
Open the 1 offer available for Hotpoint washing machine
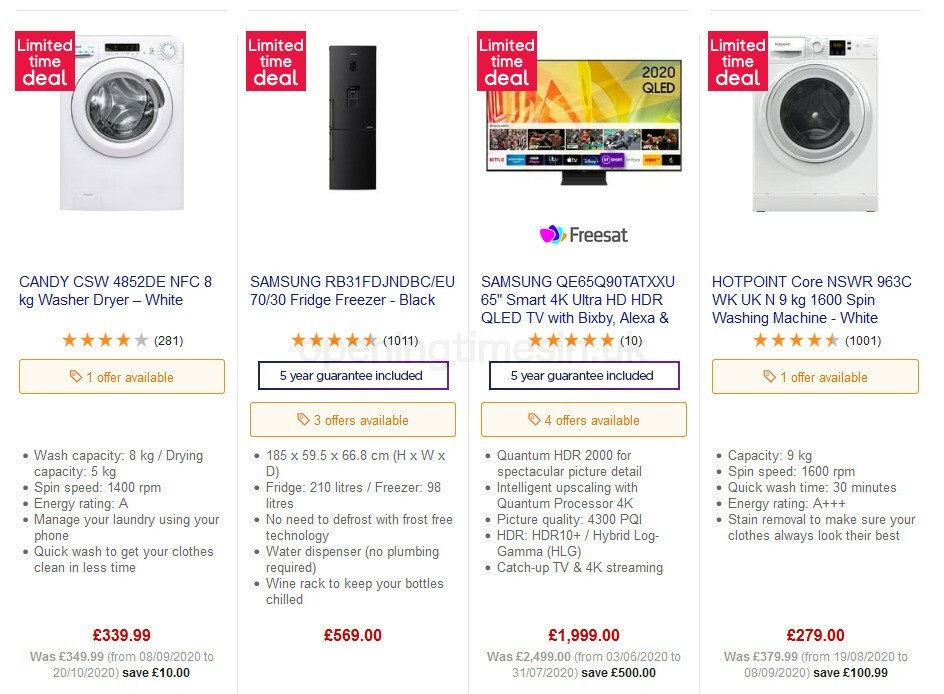[815, 377]
